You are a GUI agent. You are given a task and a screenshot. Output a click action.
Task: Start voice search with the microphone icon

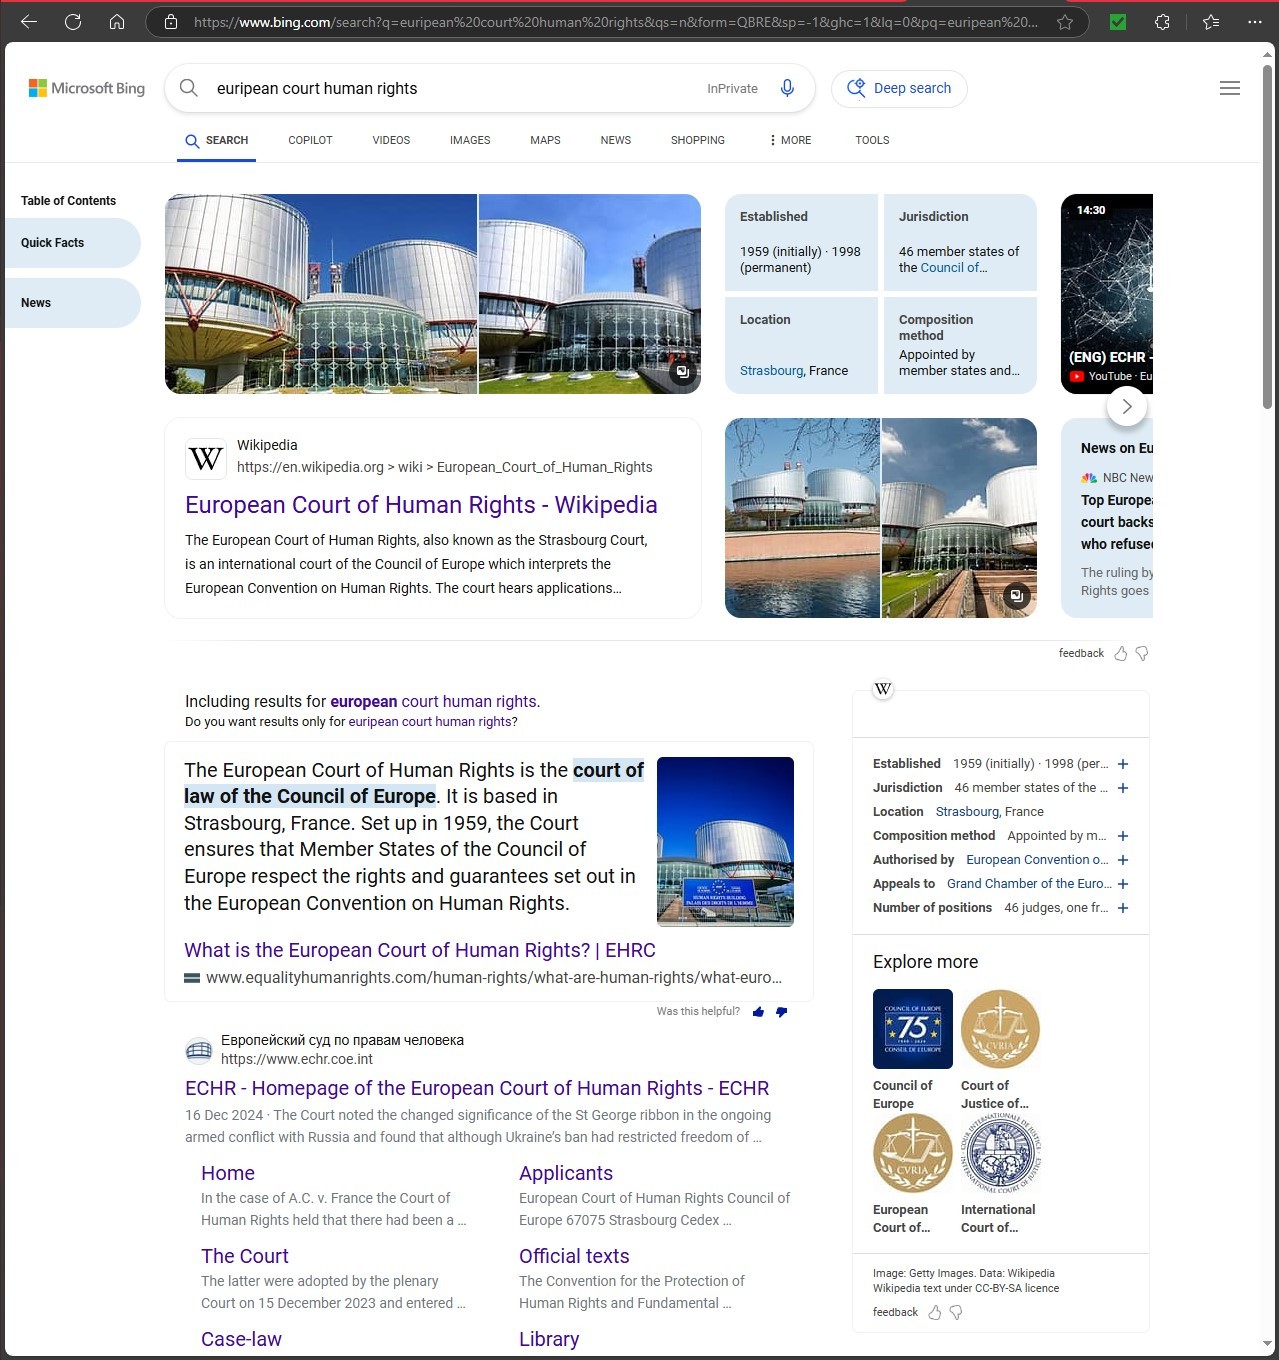788,88
